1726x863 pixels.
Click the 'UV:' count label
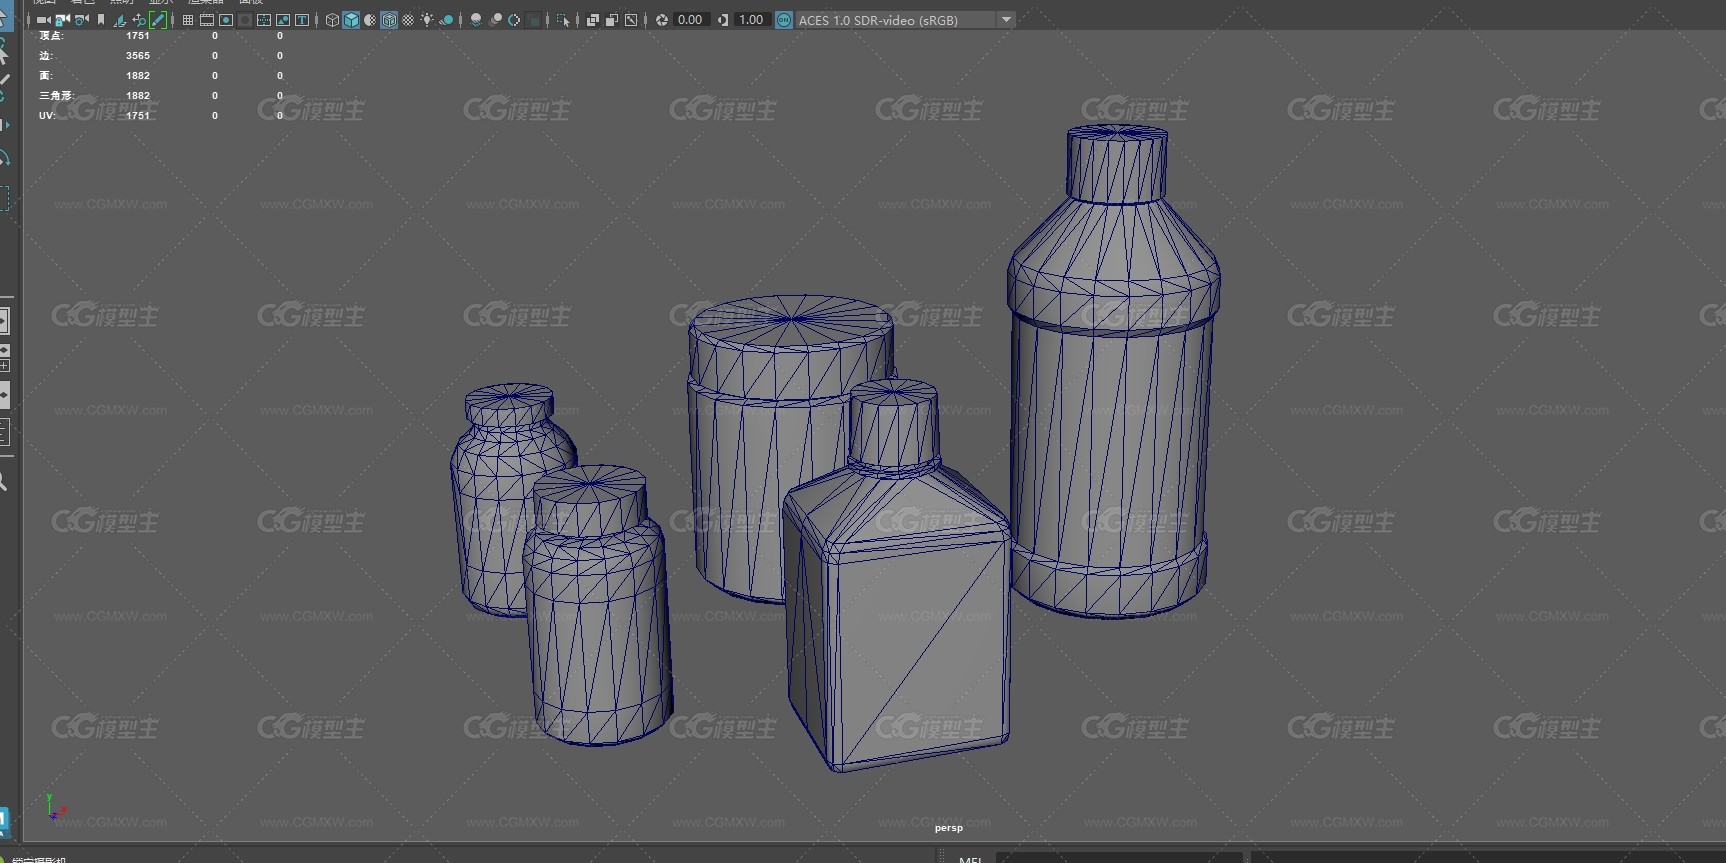(47, 115)
